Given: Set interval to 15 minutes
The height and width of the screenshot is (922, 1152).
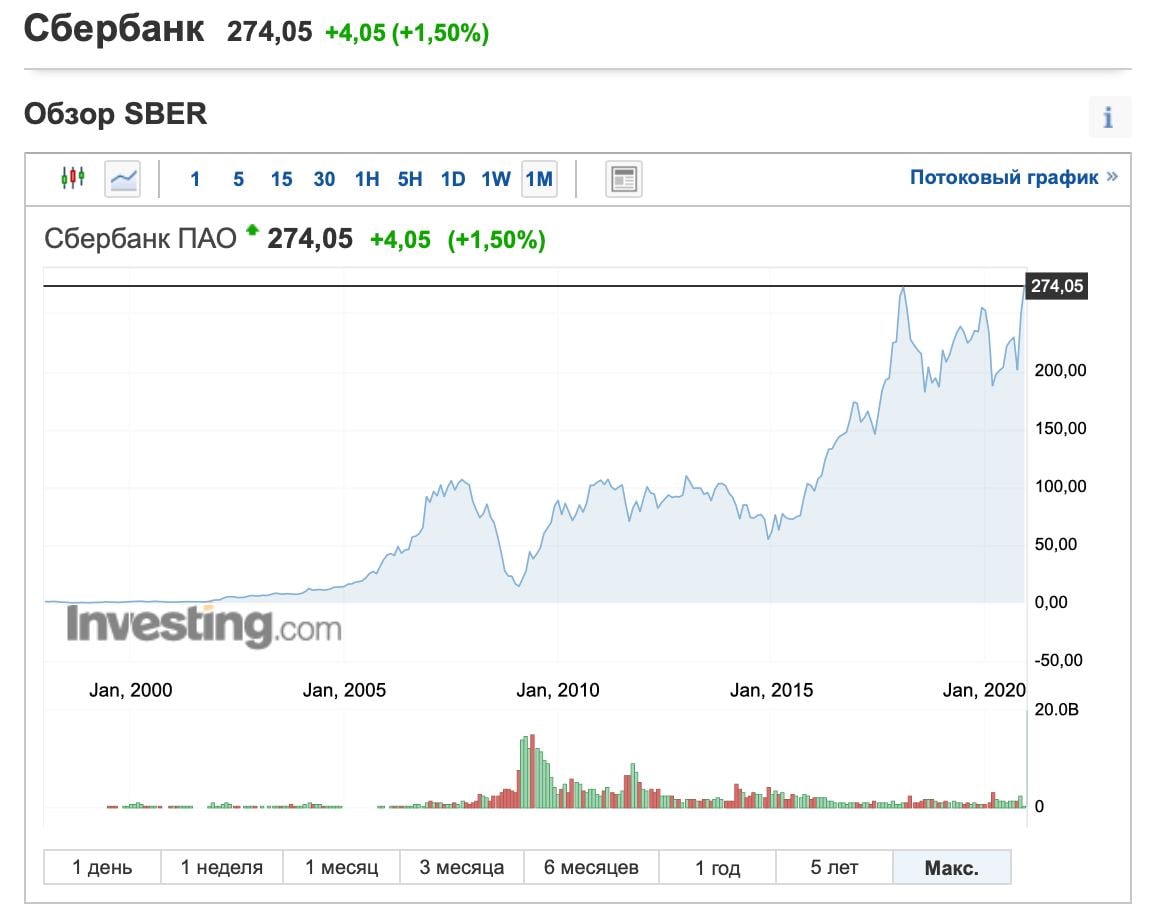Looking at the screenshot, I should click(281, 179).
